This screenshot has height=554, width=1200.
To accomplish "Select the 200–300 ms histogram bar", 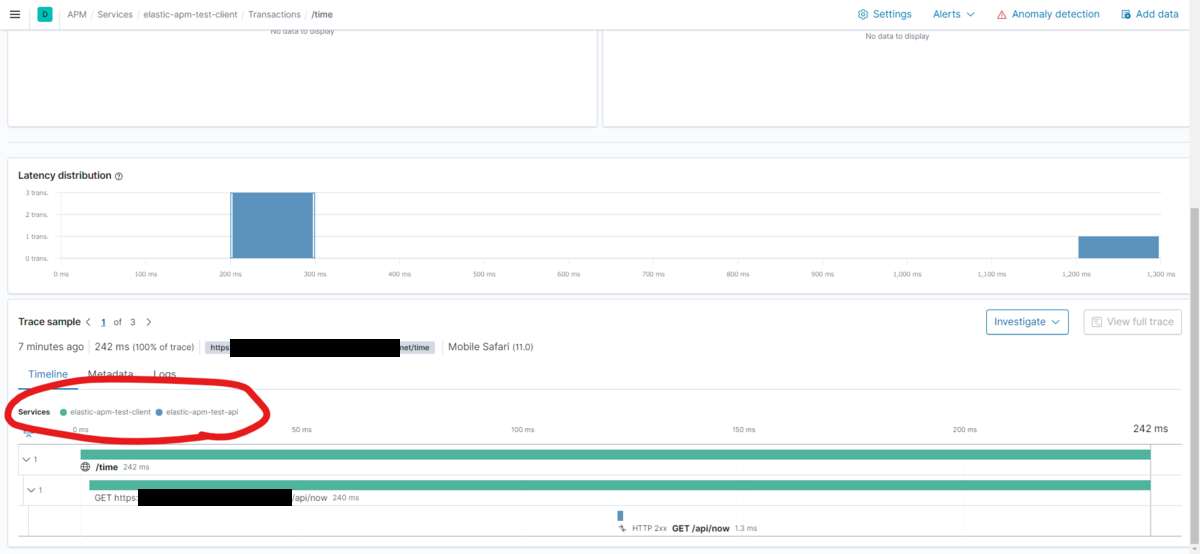I will 273,225.
